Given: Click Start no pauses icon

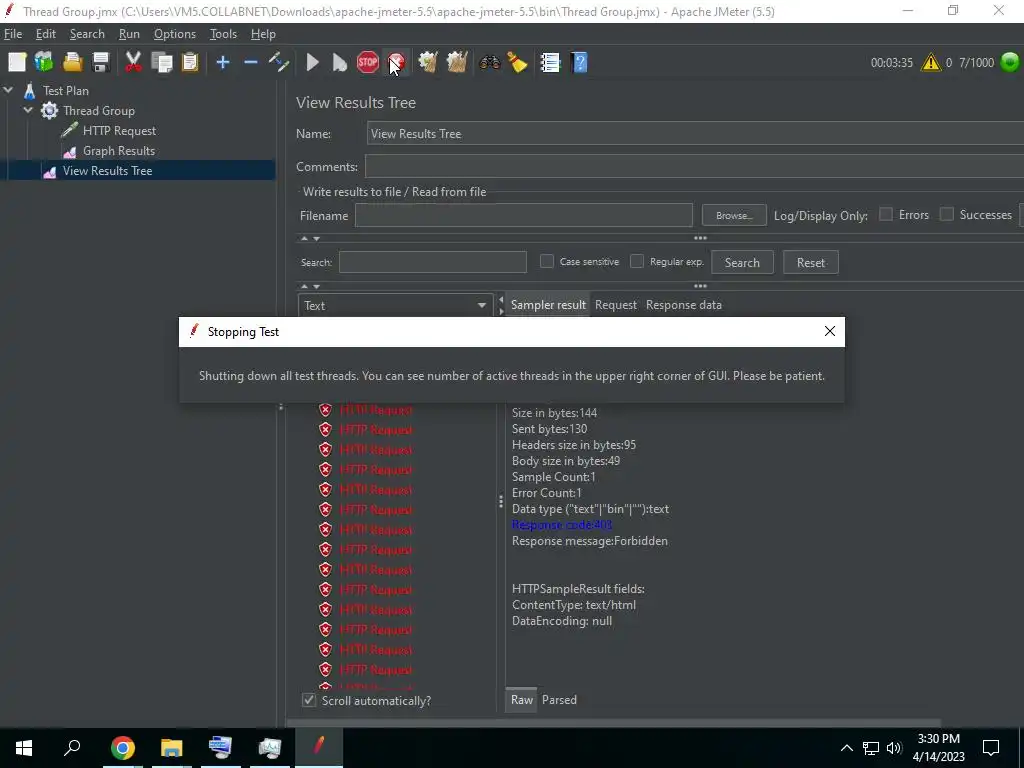Looking at the screenshot, I should pos(340,63).
